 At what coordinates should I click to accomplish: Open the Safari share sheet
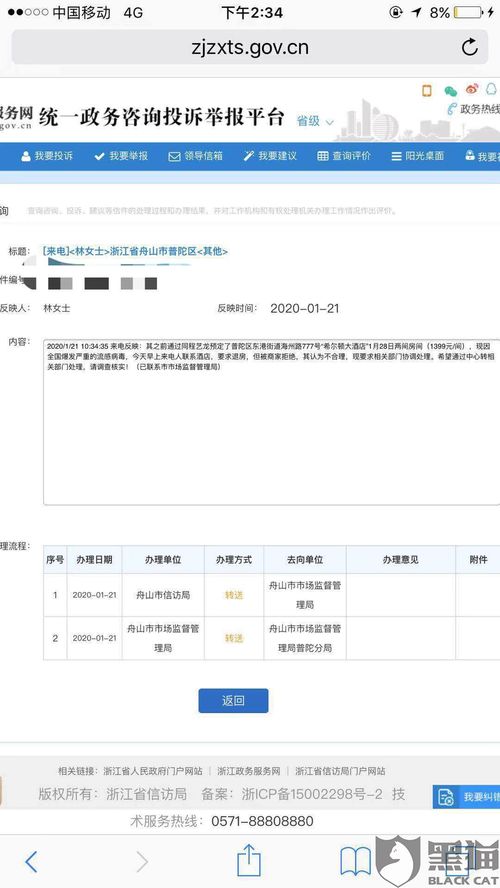point(249,860)
